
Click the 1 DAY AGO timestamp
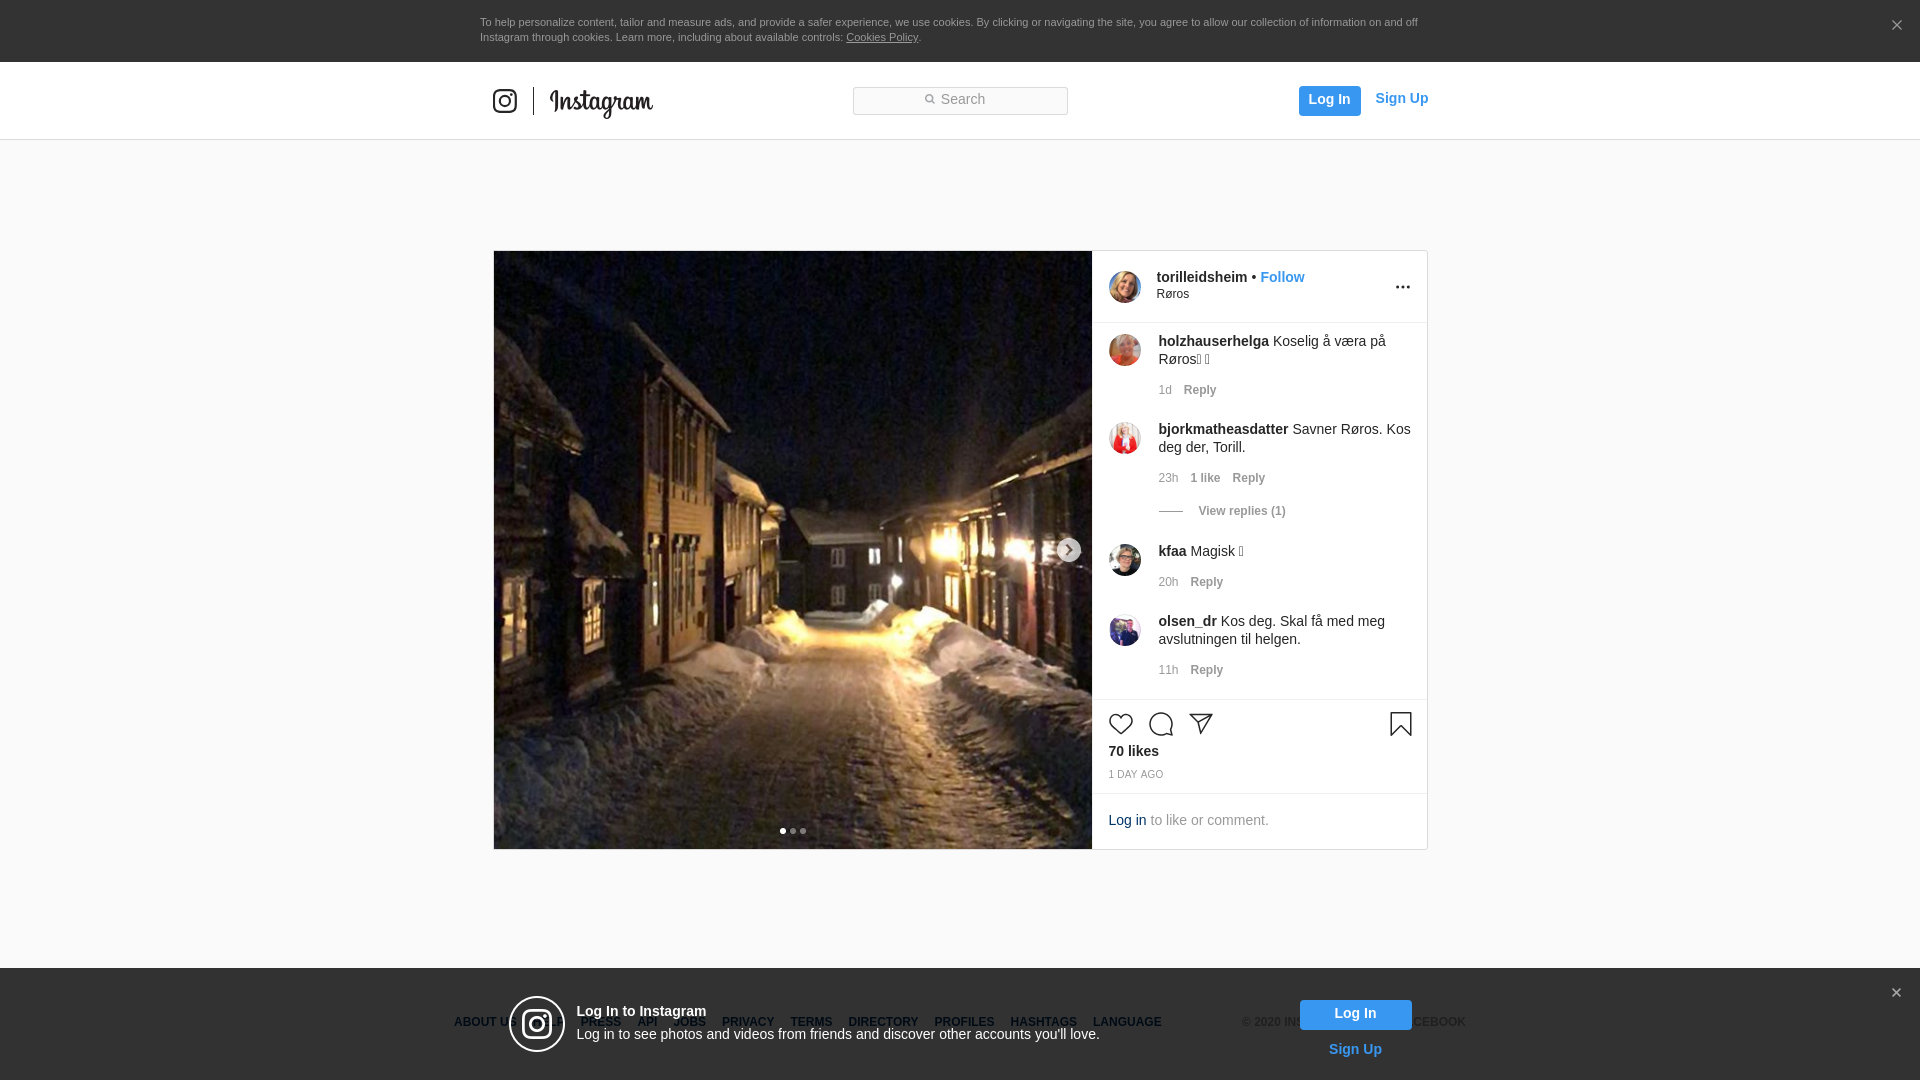[1136, 775]
